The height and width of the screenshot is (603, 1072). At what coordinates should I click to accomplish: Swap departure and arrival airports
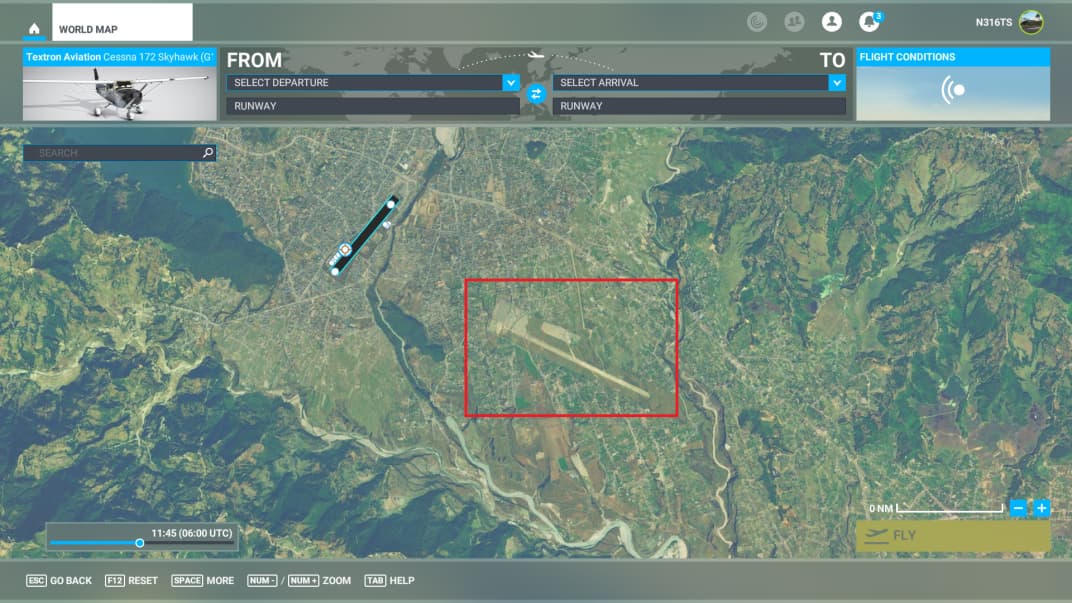tap(536, 94)
